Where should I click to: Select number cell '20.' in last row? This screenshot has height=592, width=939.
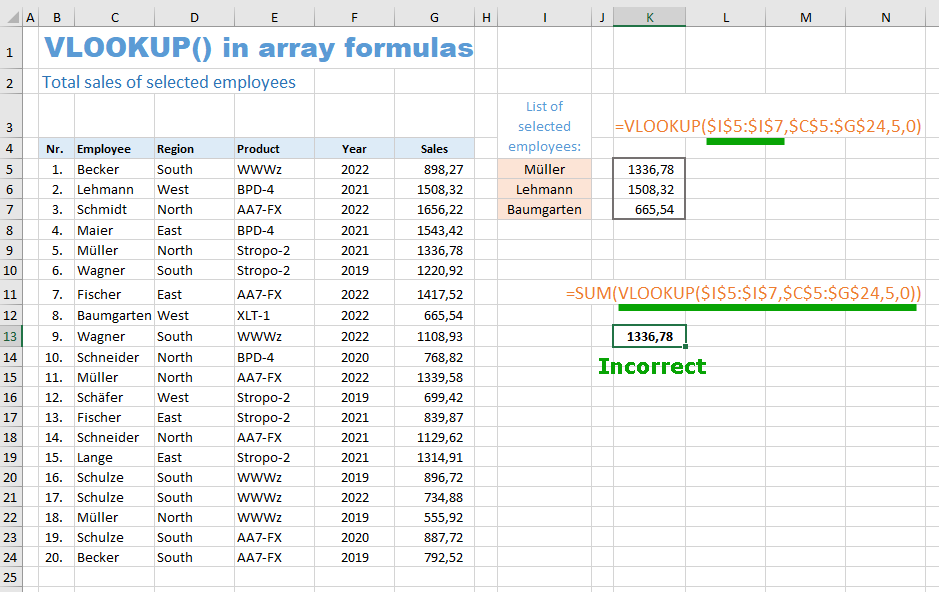55,557
